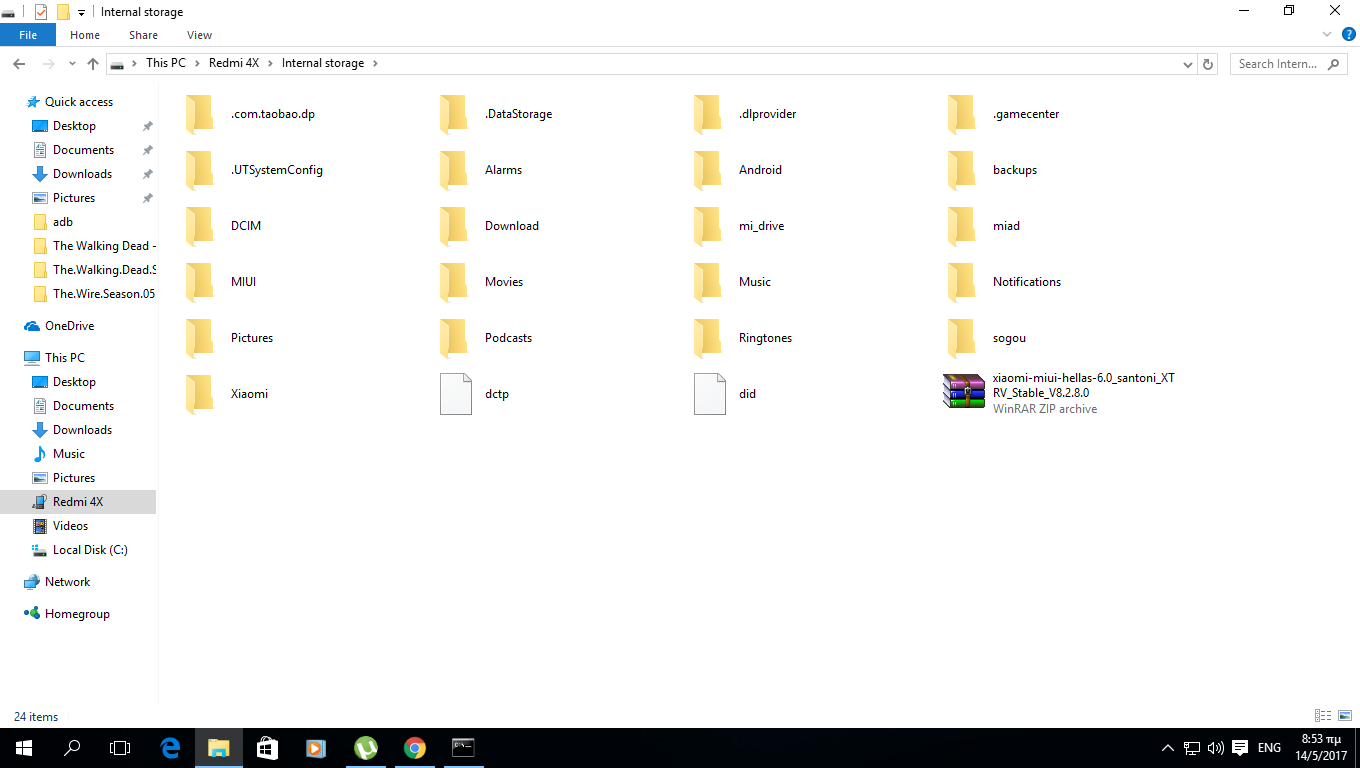Launch uTorrent from the taskbar
The width and height of the screenshot is (1360, 768).
click(365, 748)
